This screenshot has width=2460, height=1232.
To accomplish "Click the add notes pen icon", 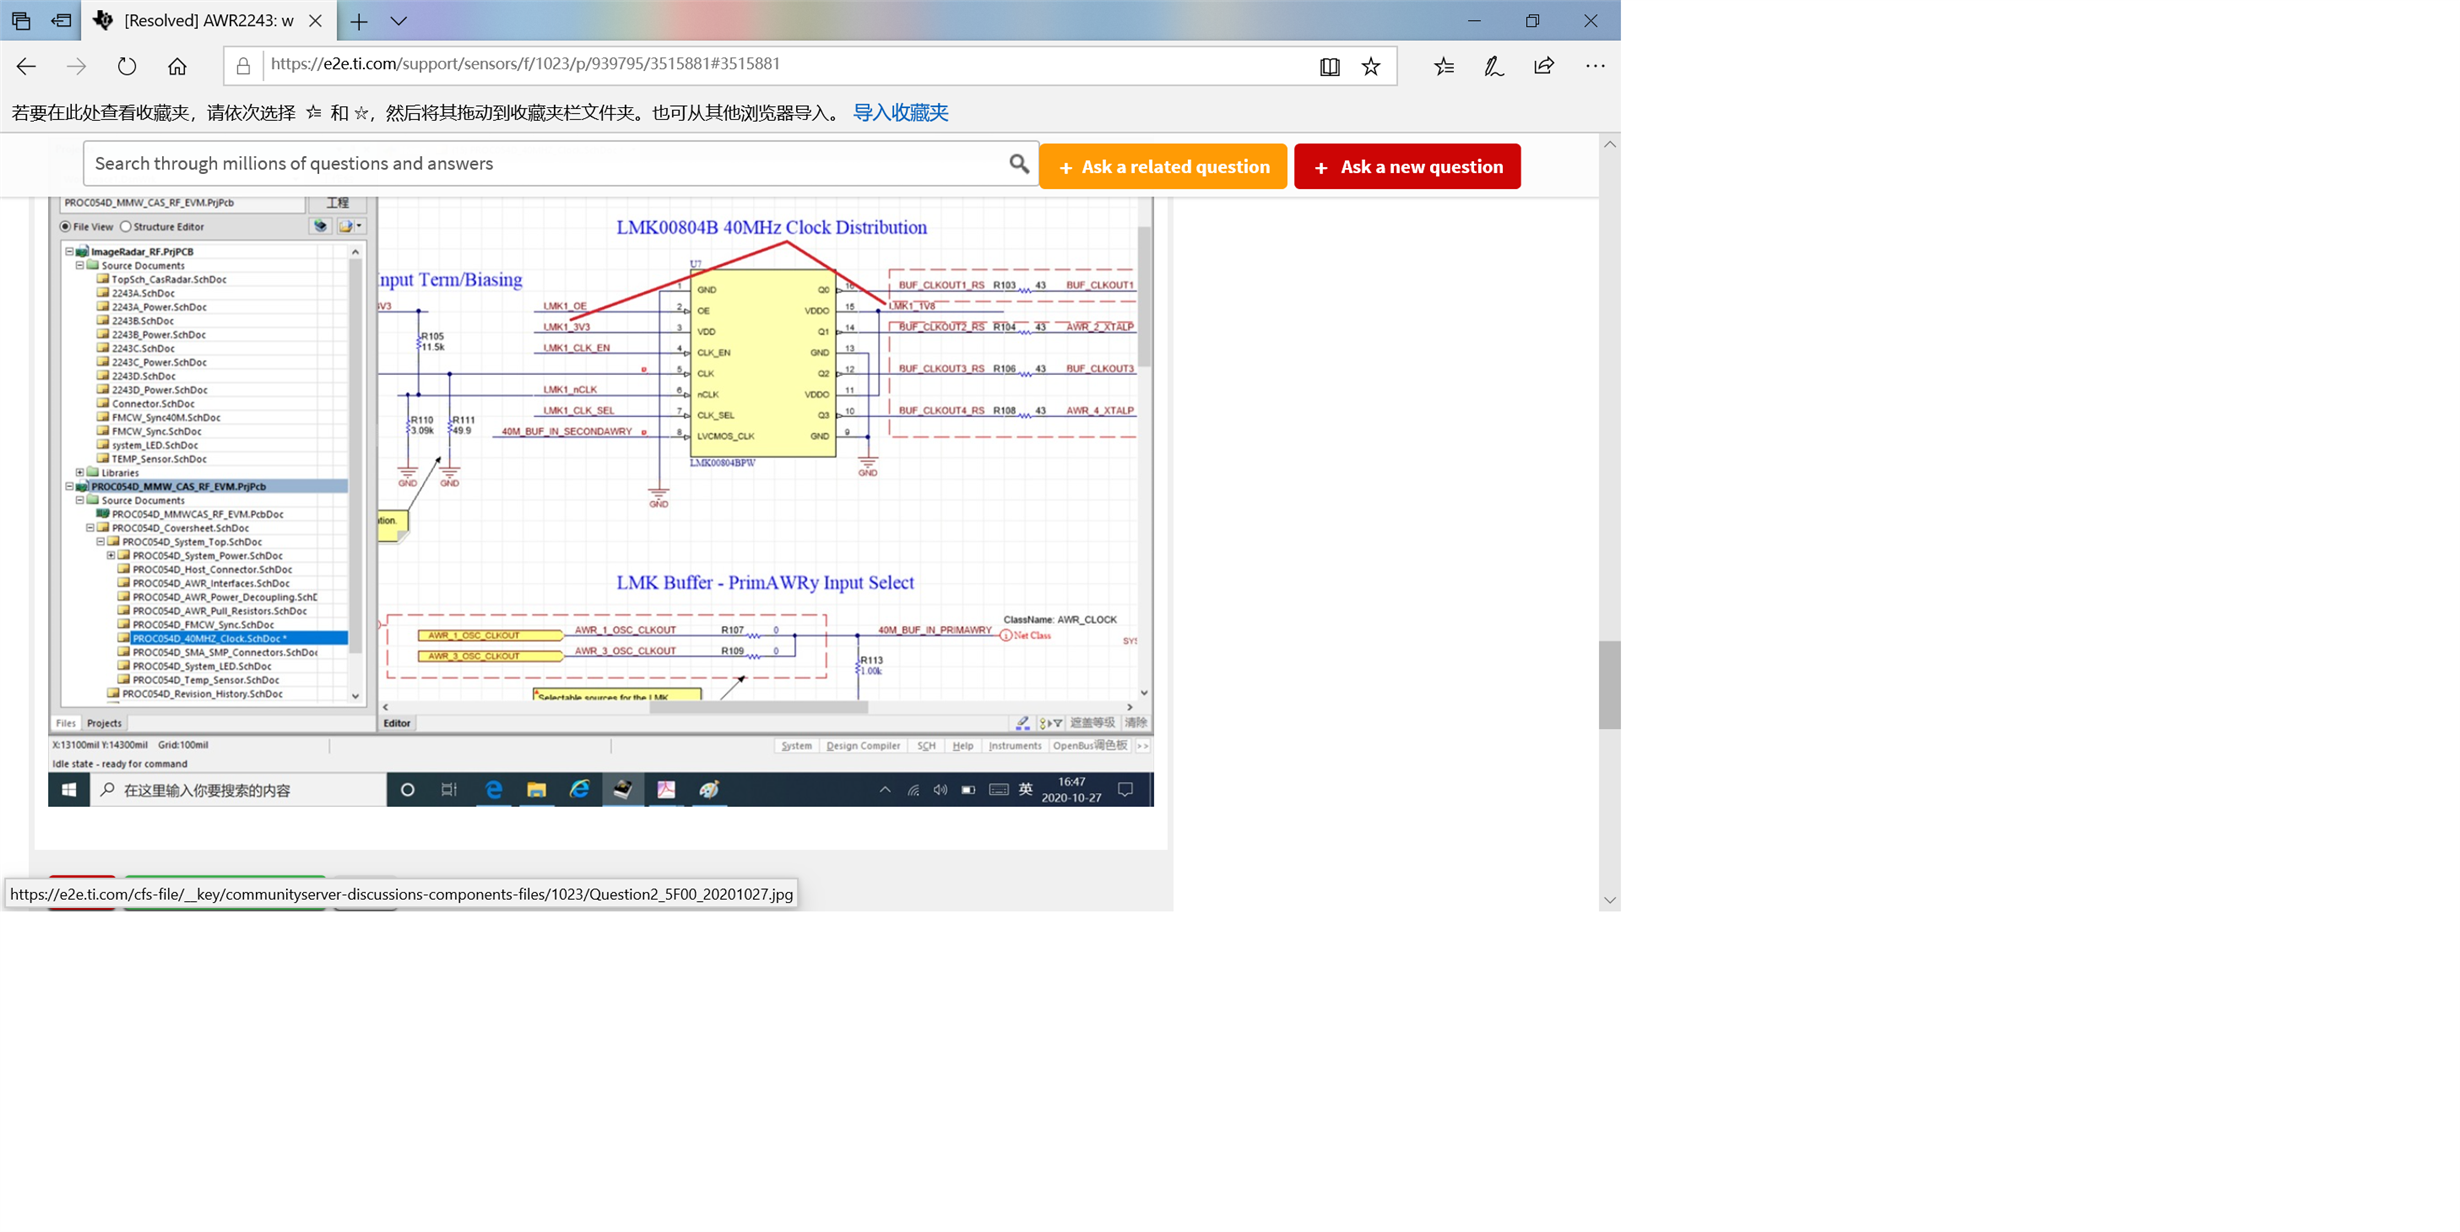I will click(x=1494, y=66).
